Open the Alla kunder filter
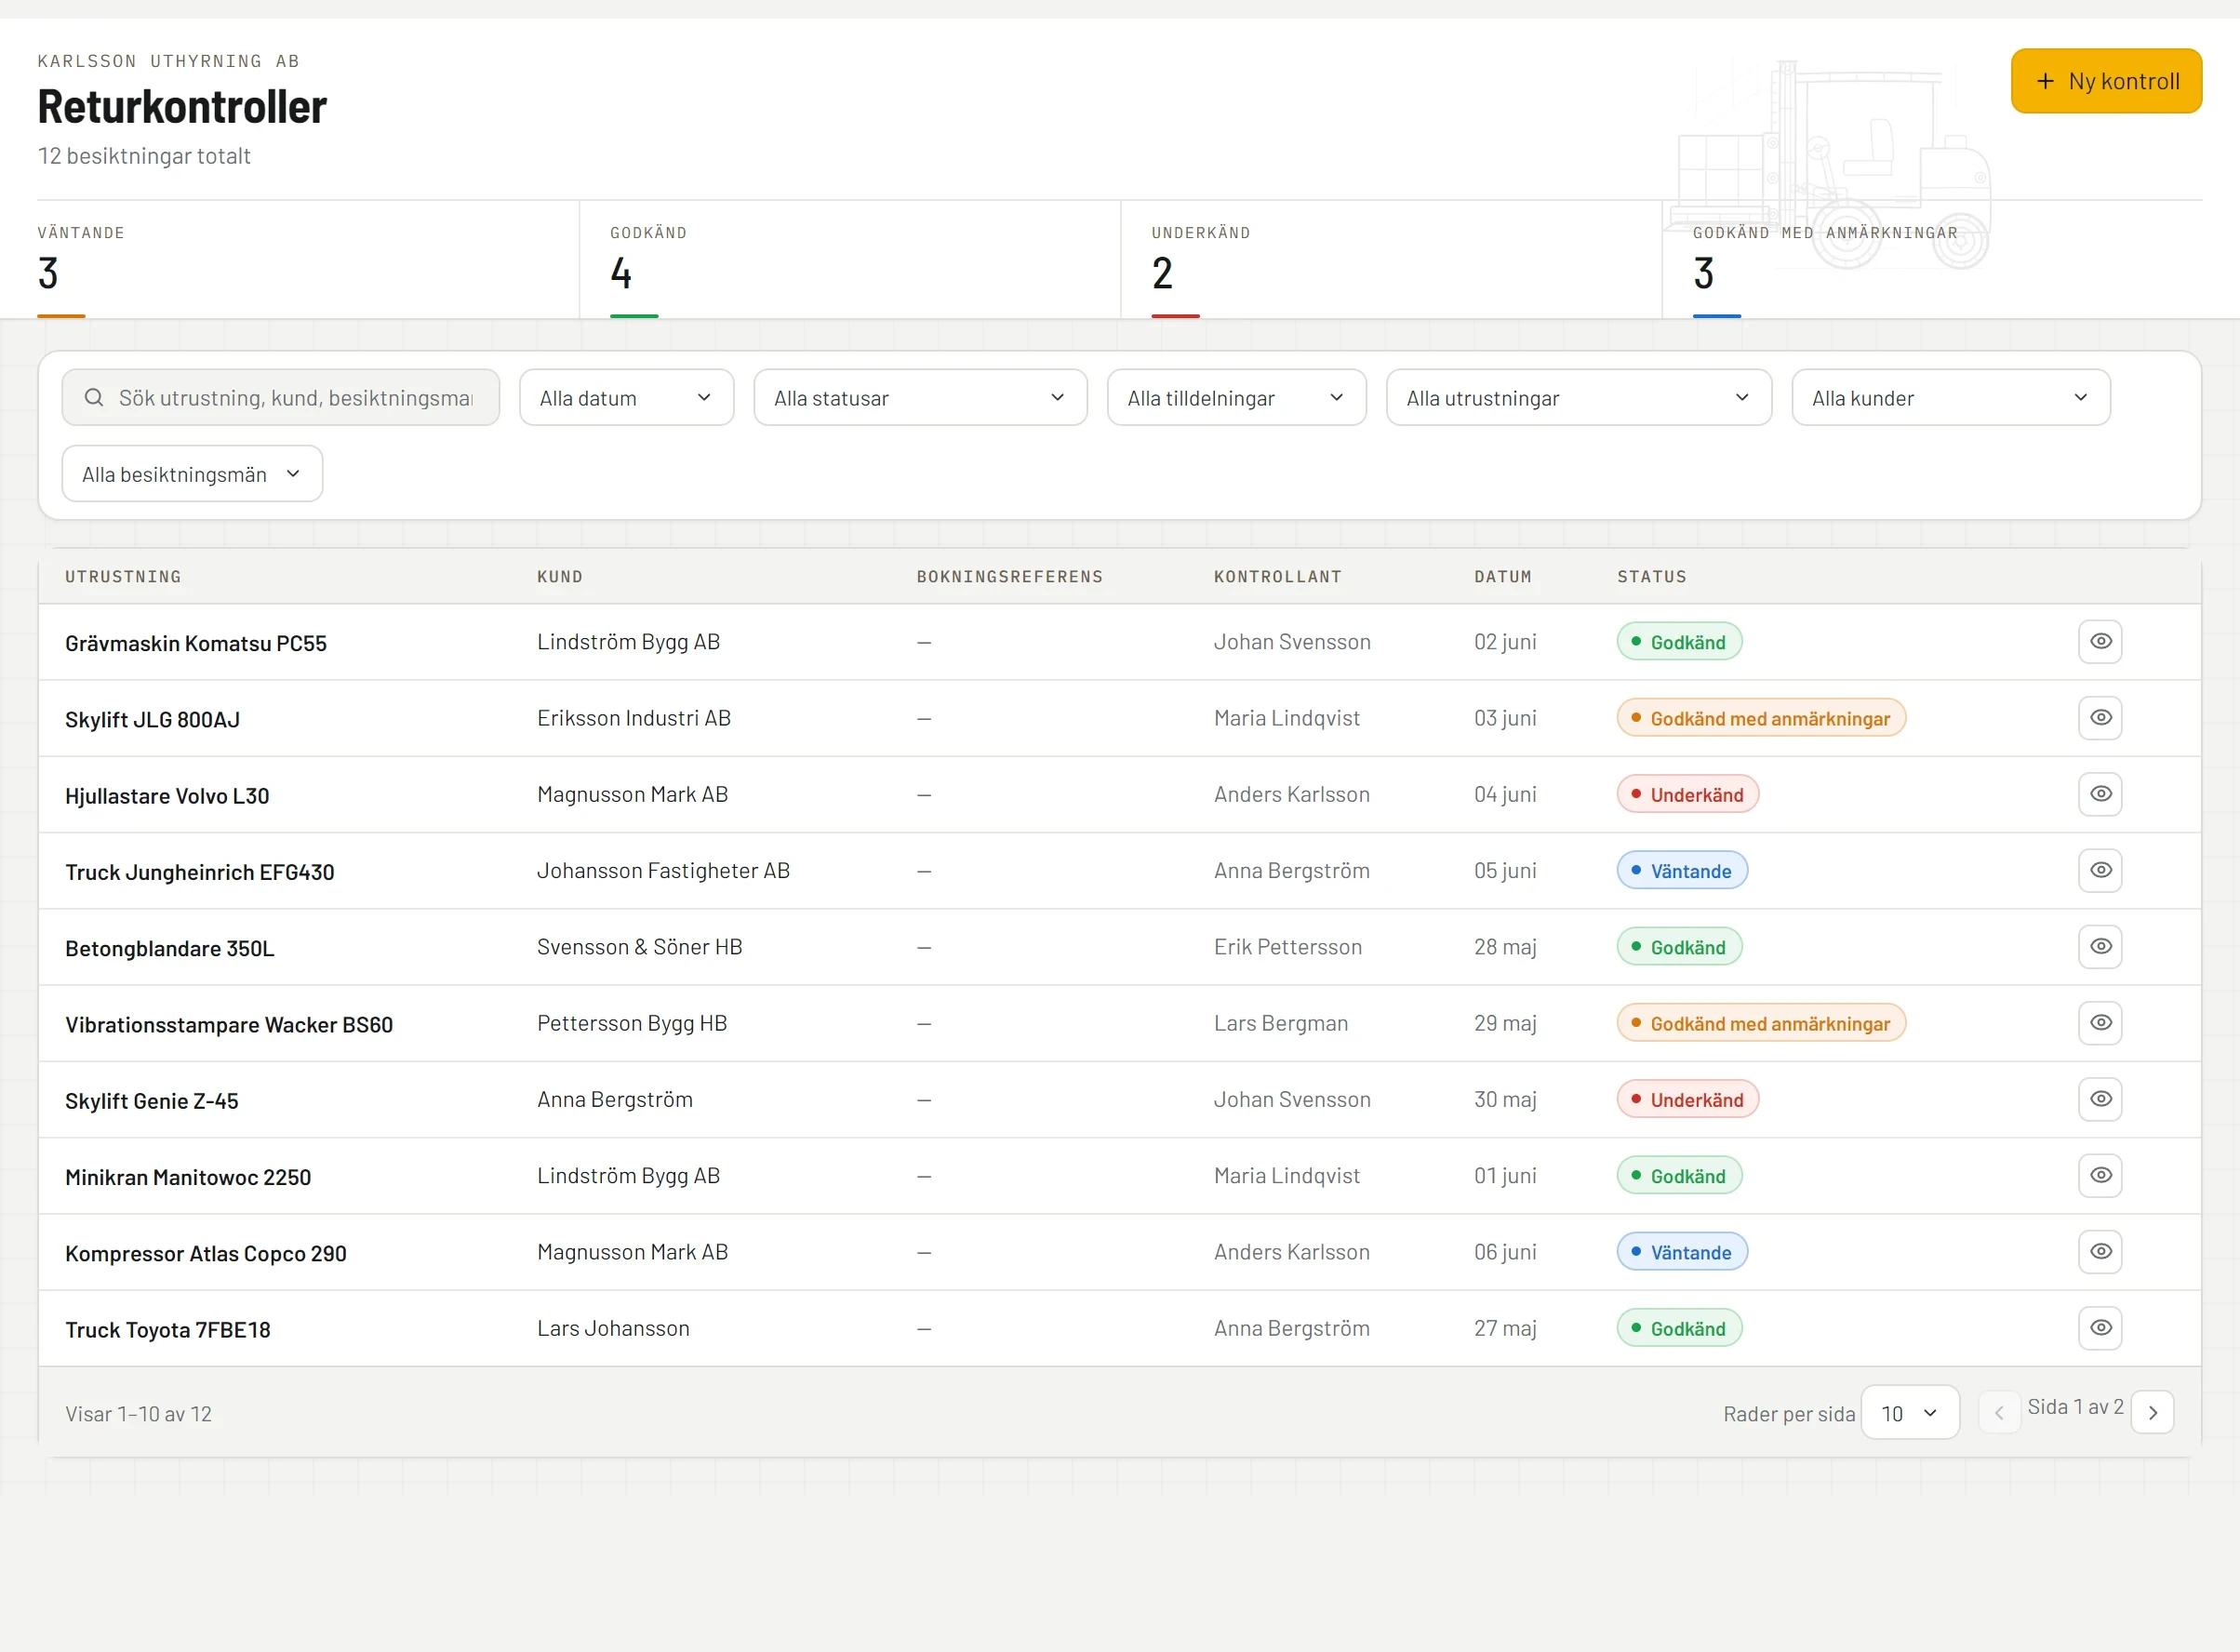 click(1950, 398)
